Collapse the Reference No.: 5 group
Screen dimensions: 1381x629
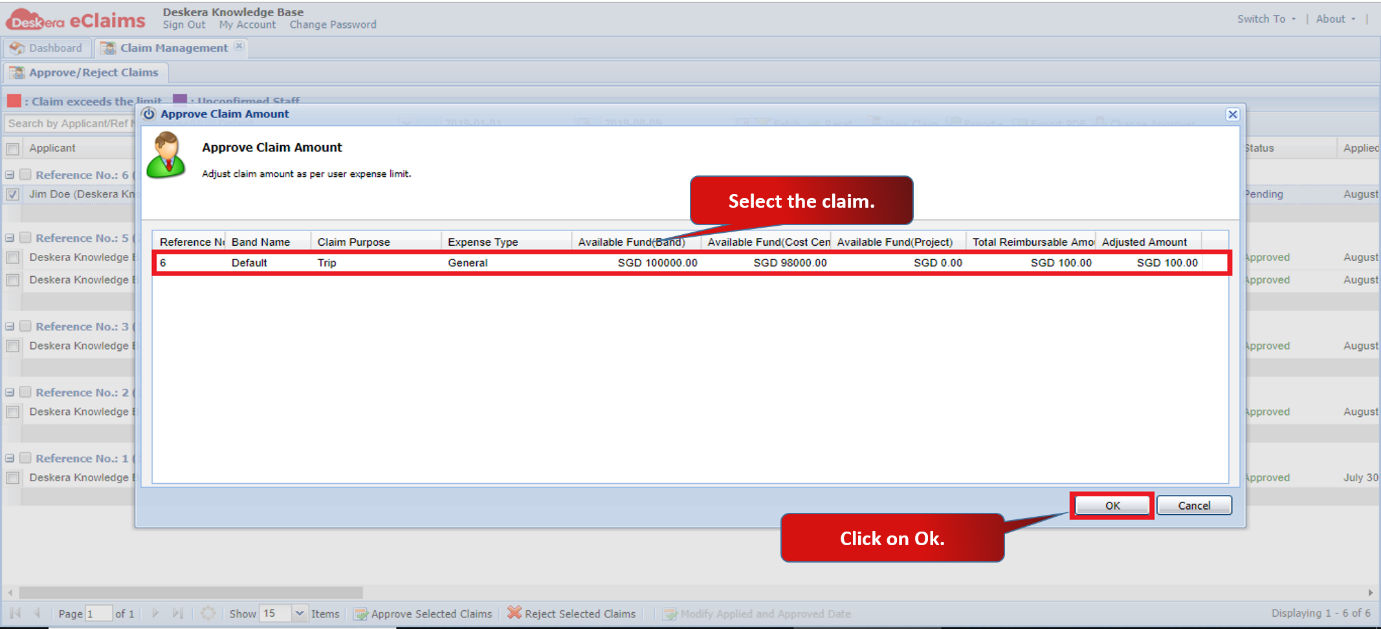click(x=10, y=238)
